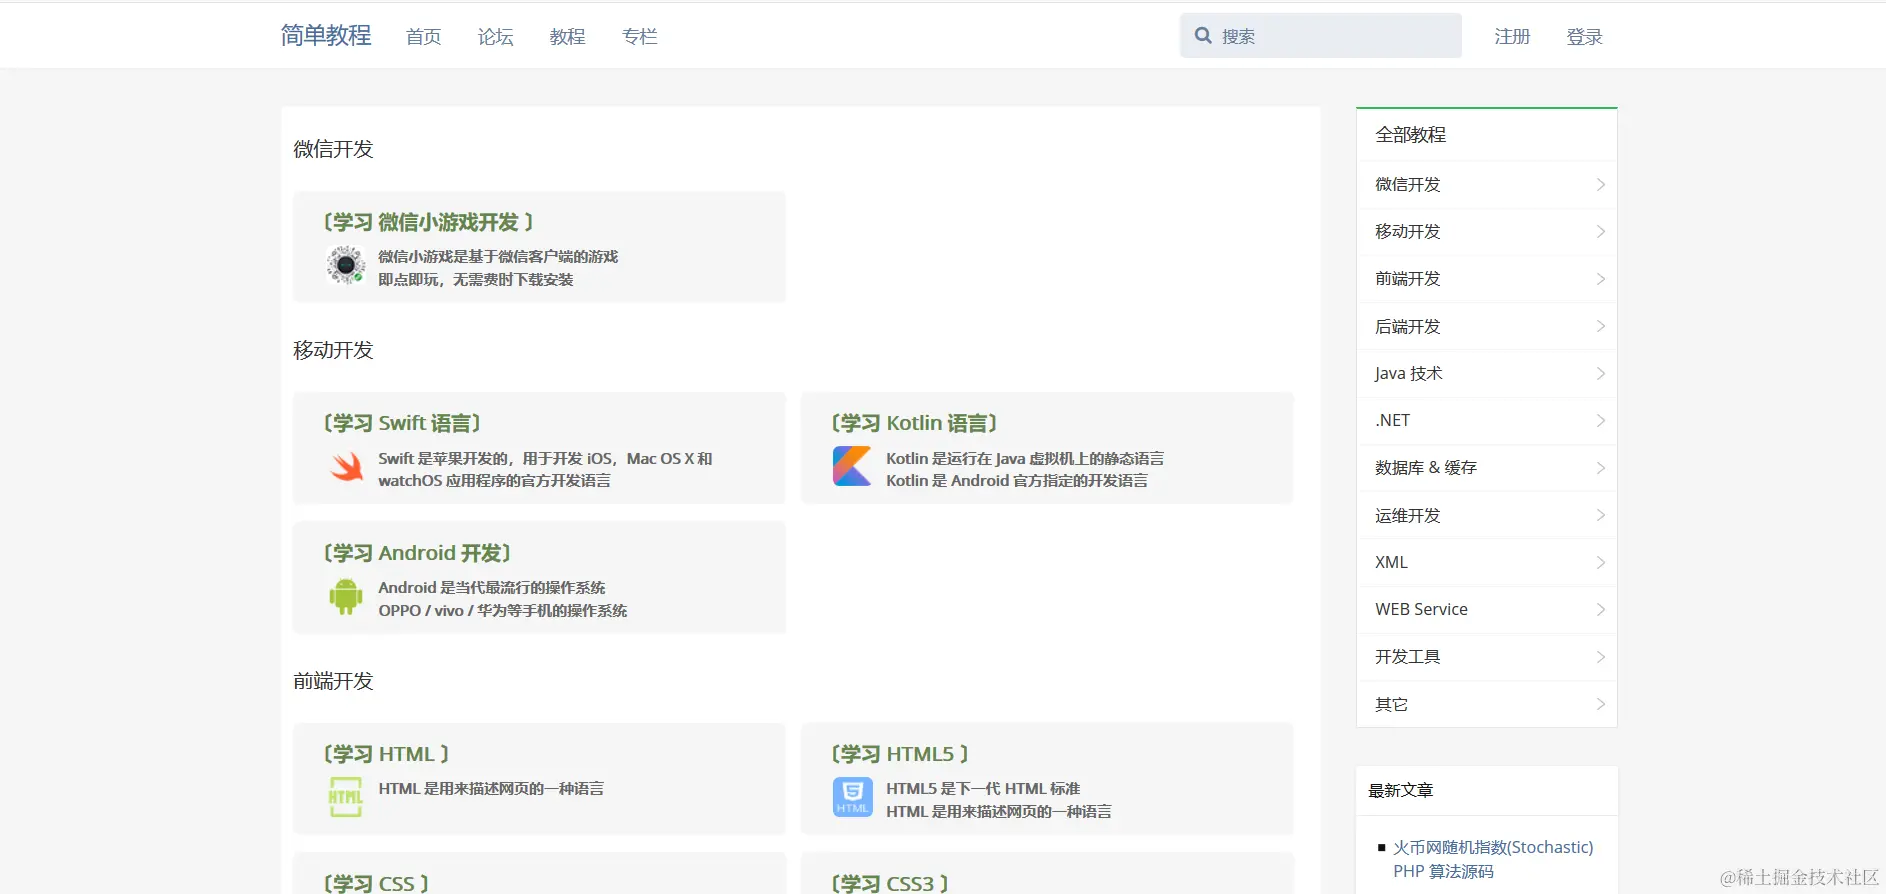Image resolution: width=1886 pixels, height=894 pixels.
Task: Click the green HTML tutorial icon
Action: tap(346, 797)
